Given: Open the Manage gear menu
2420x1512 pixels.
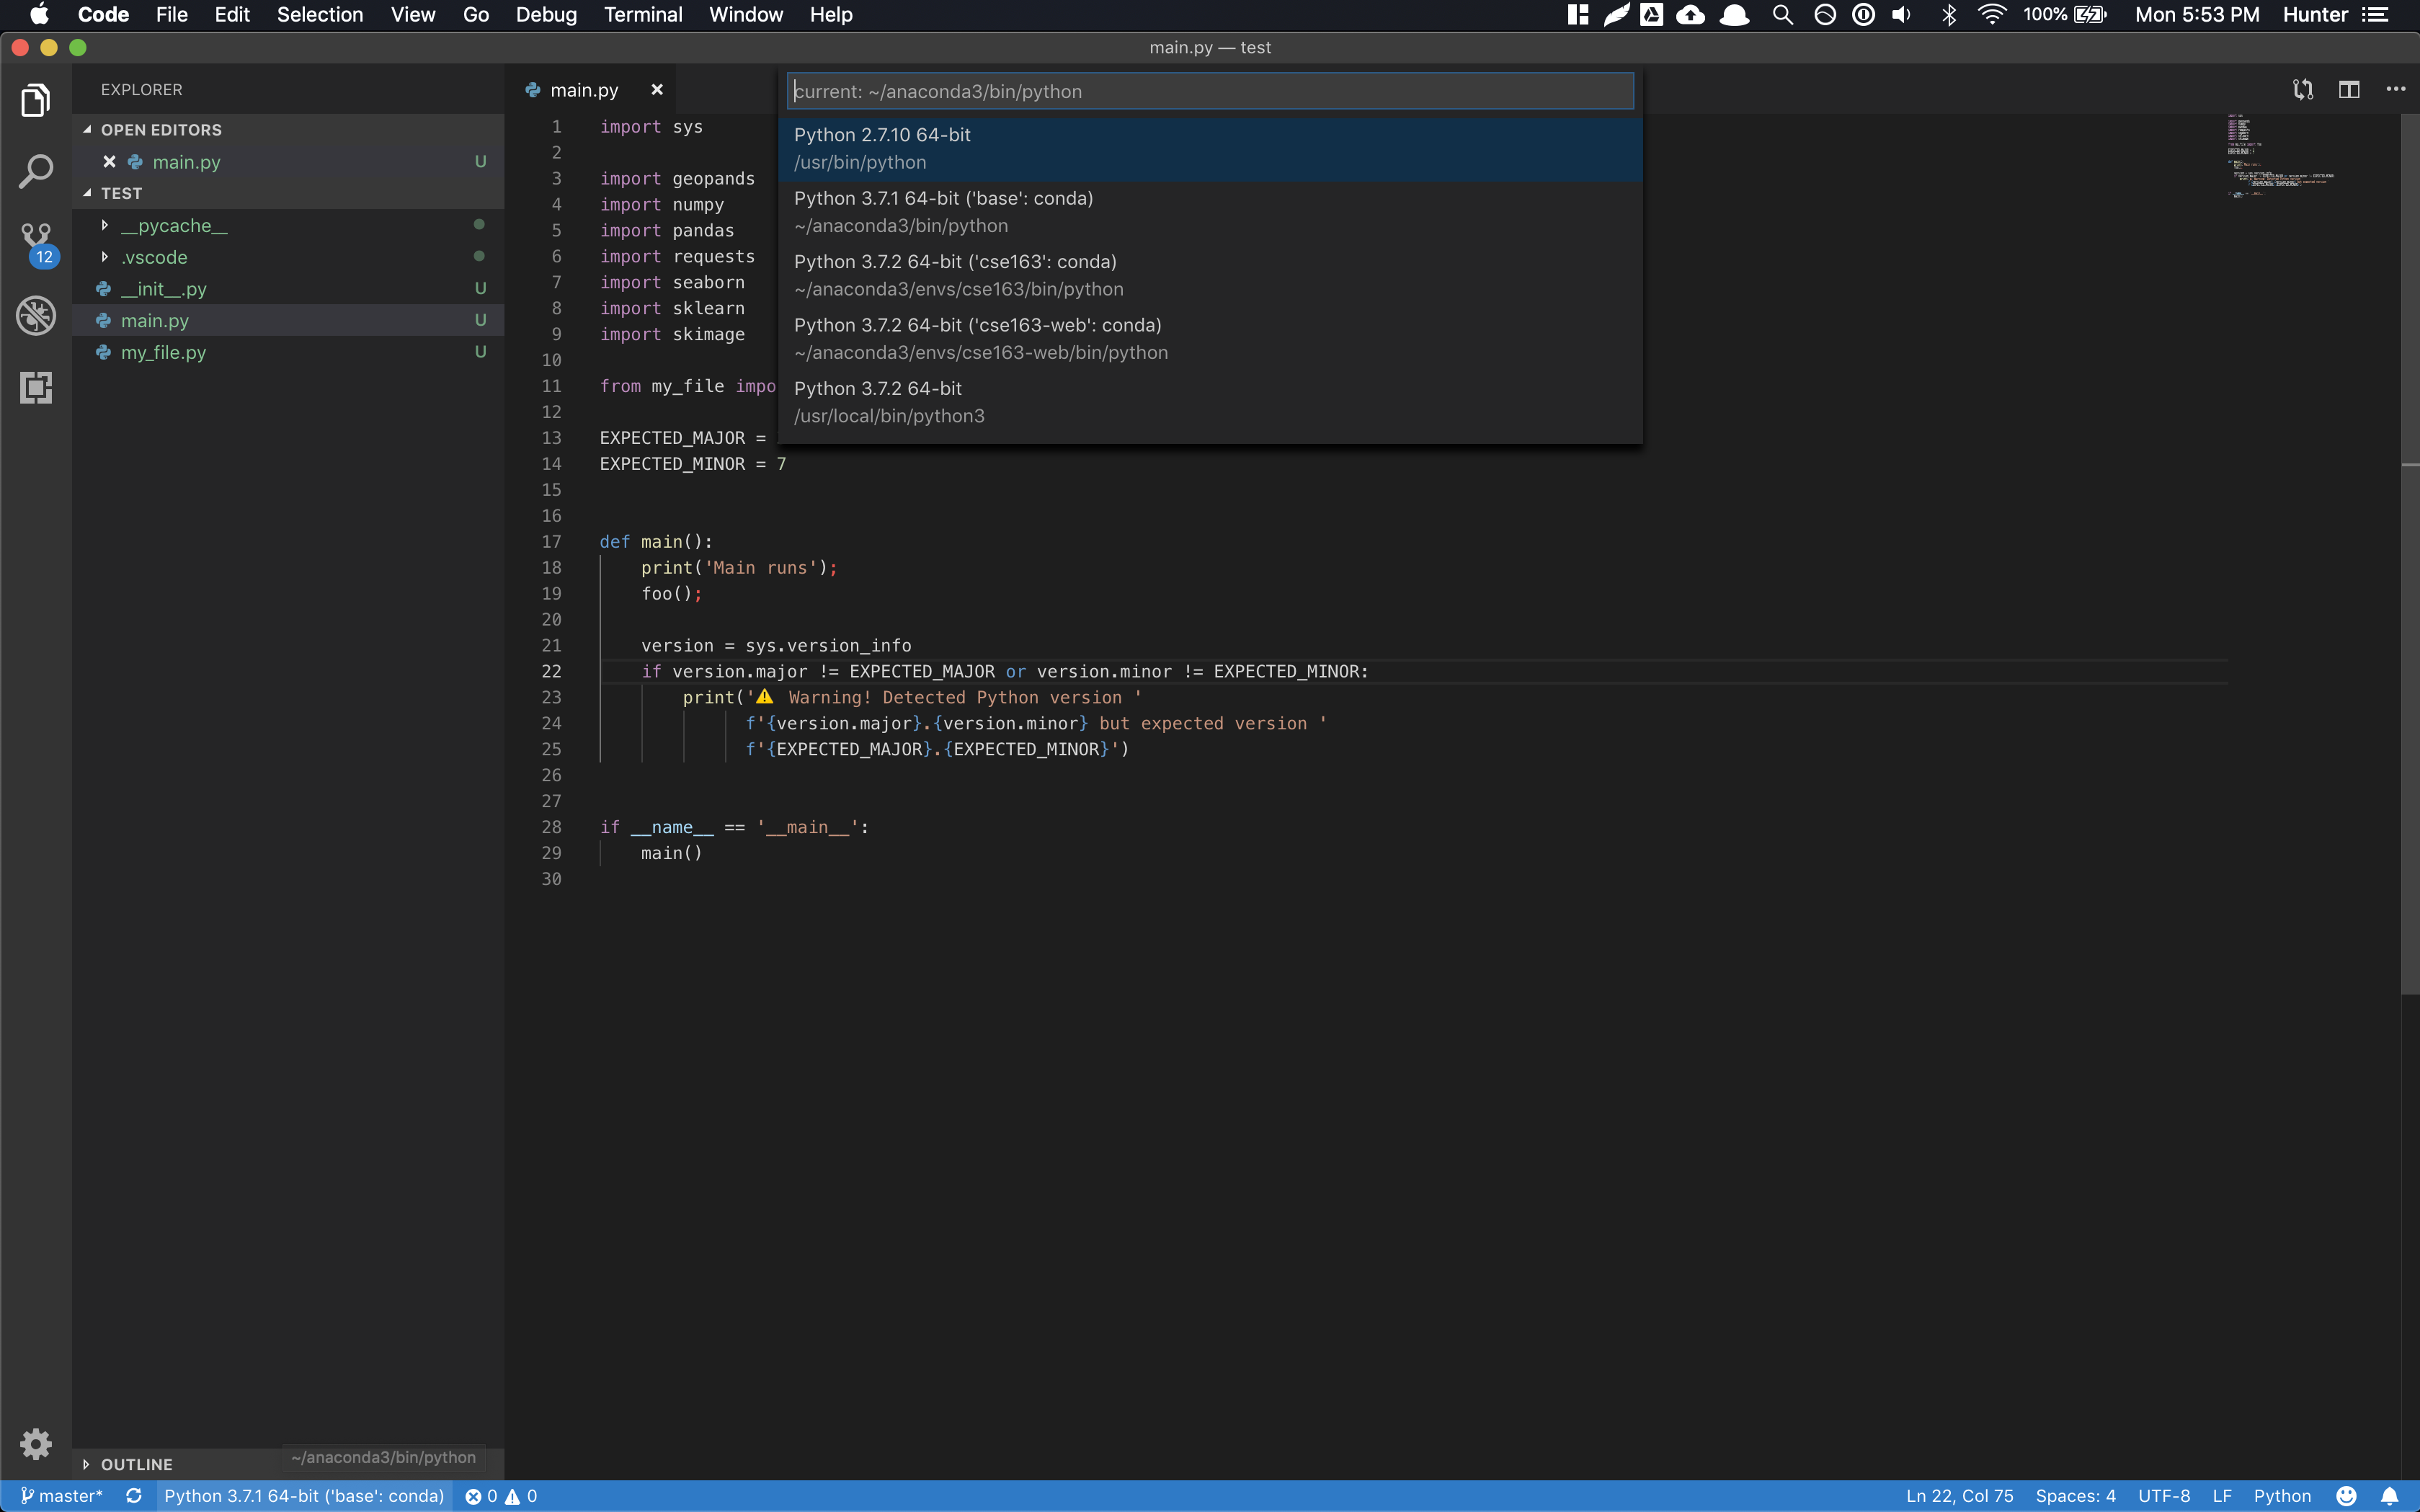Looking at the screenshot, I should pyautogui.click(x=36, y=1443).
